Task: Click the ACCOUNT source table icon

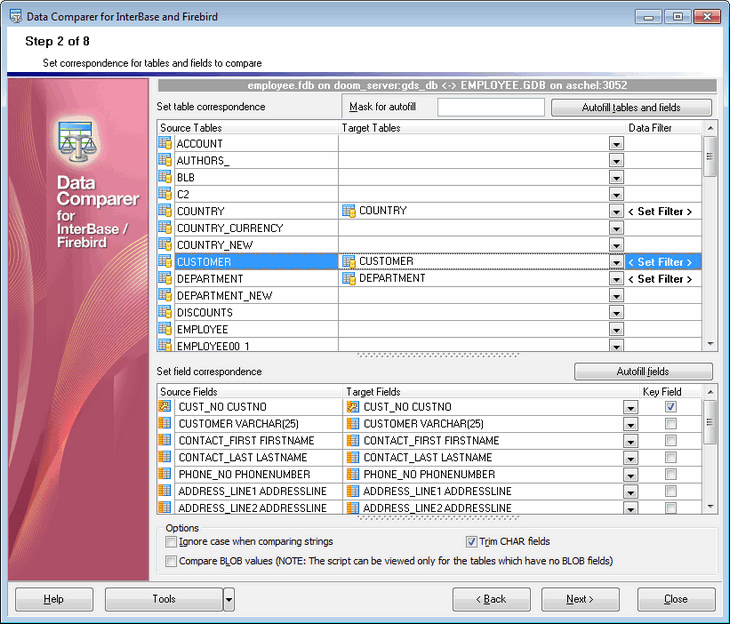Action: [165, 143]
